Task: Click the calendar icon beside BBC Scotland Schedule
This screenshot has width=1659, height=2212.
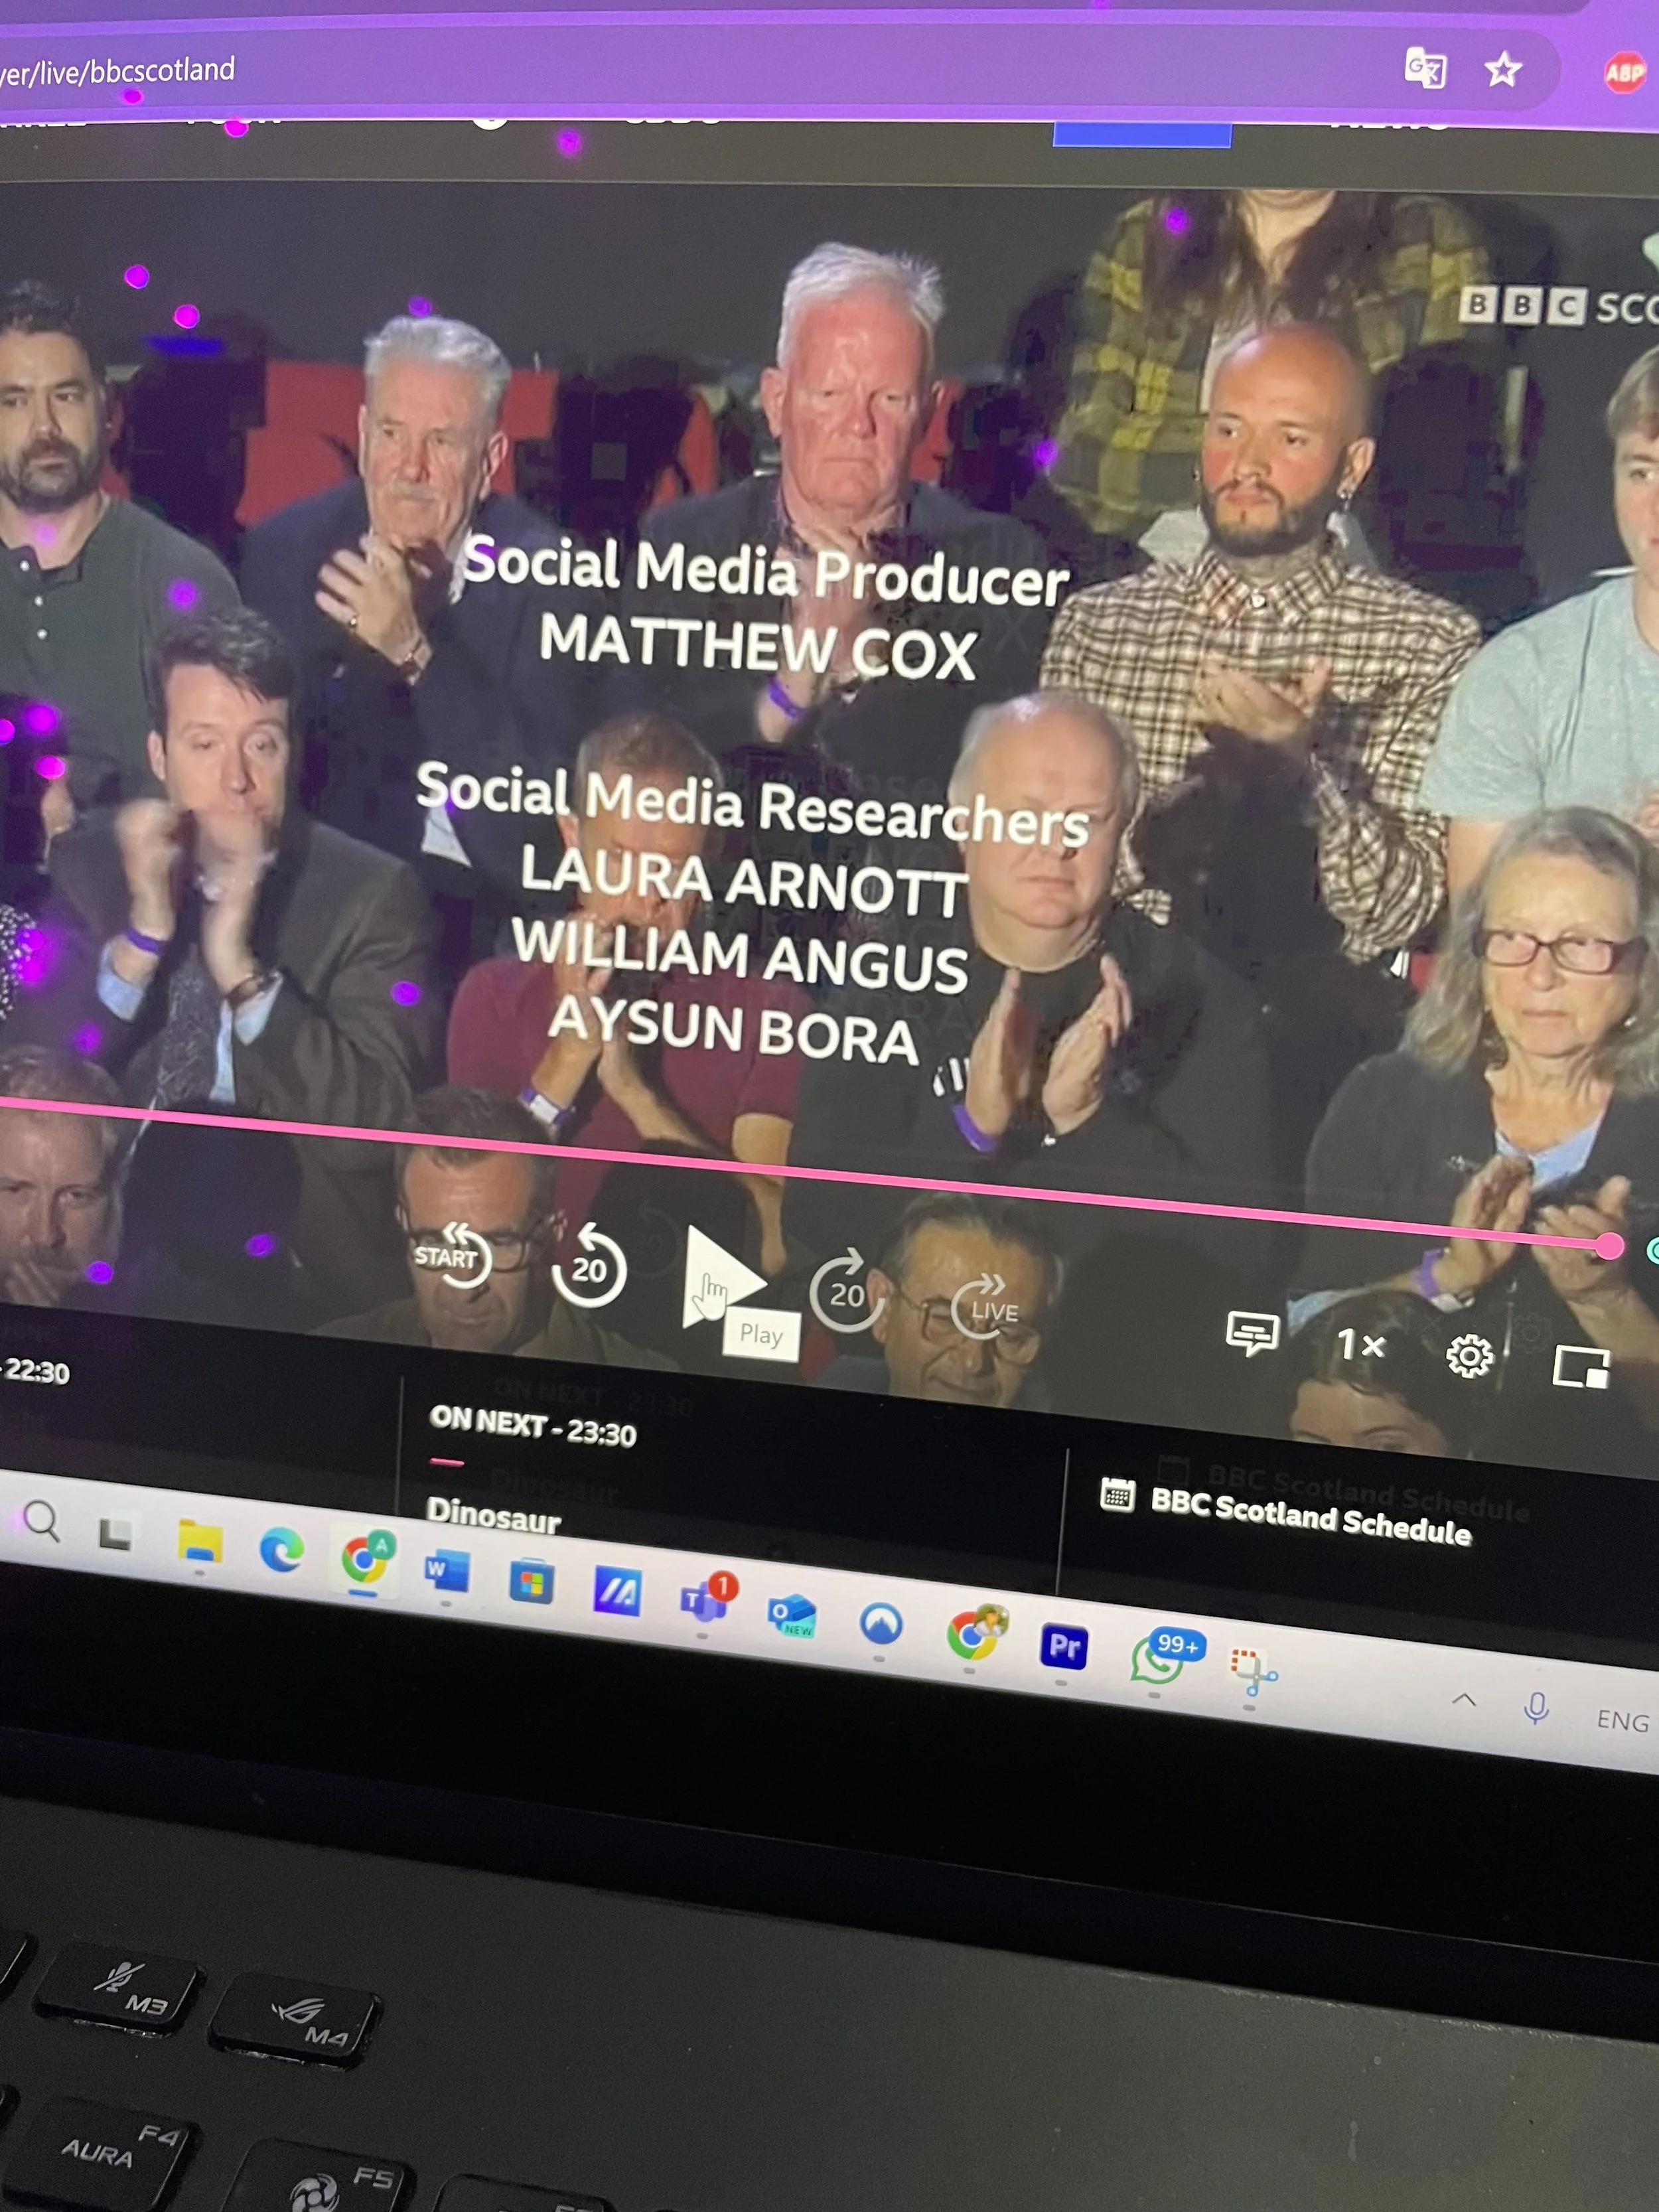Action: click(x=1117, y=1495)
